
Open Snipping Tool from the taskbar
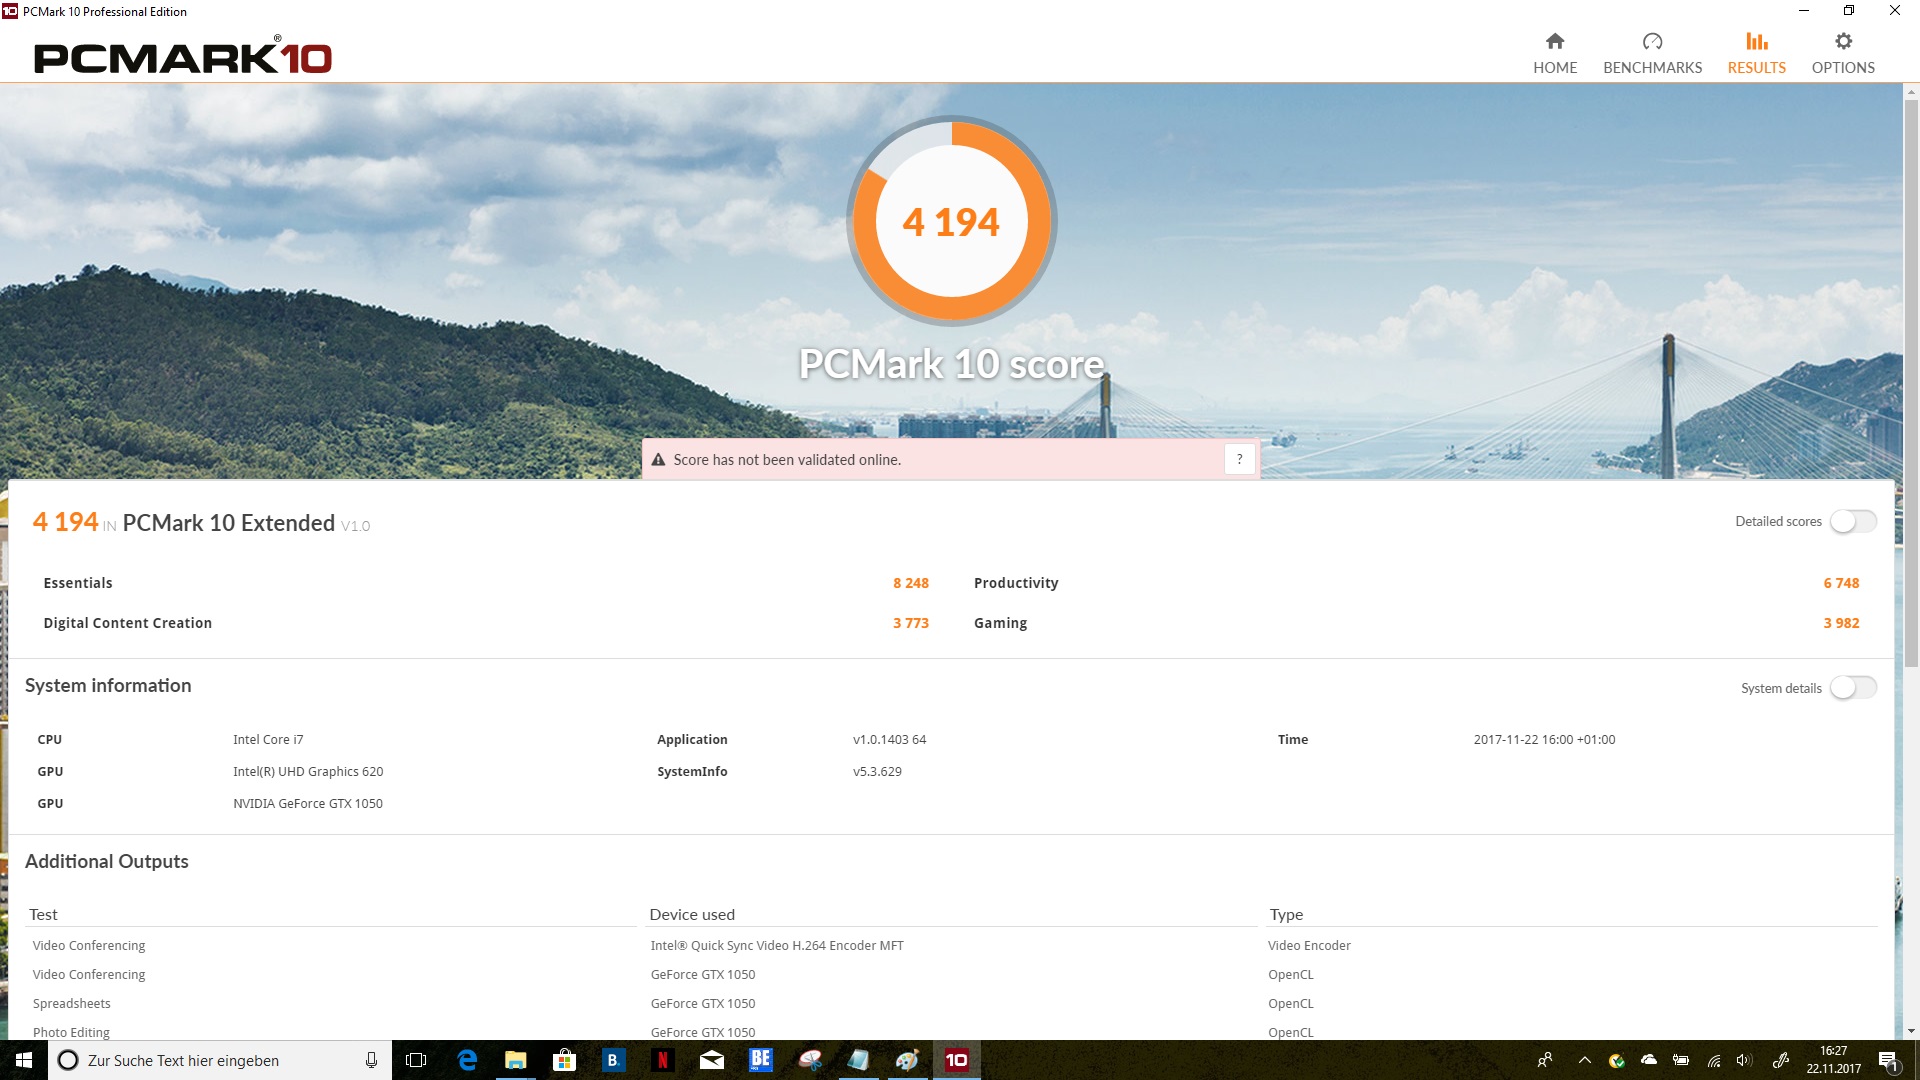pos(809,1060)
